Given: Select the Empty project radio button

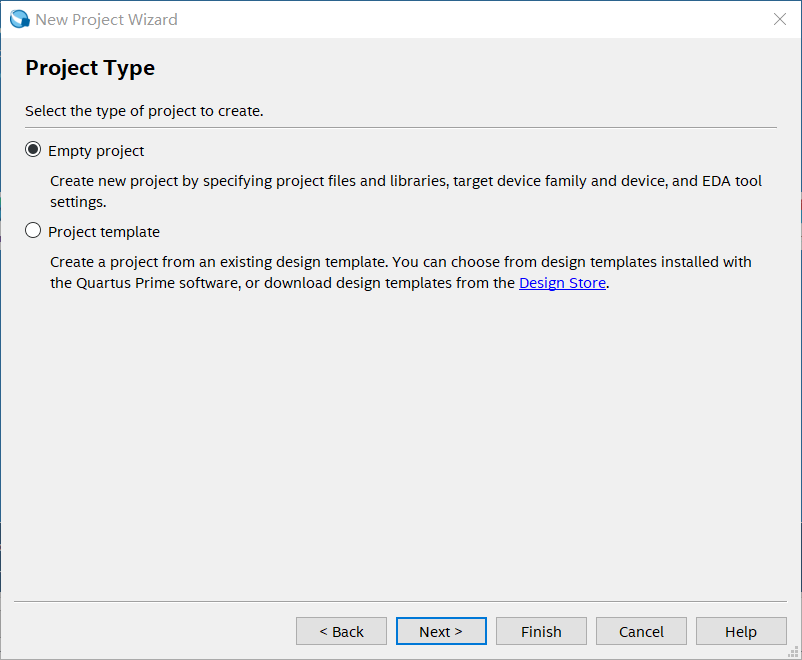Looking at the screenshot, I should coord(33,149).
